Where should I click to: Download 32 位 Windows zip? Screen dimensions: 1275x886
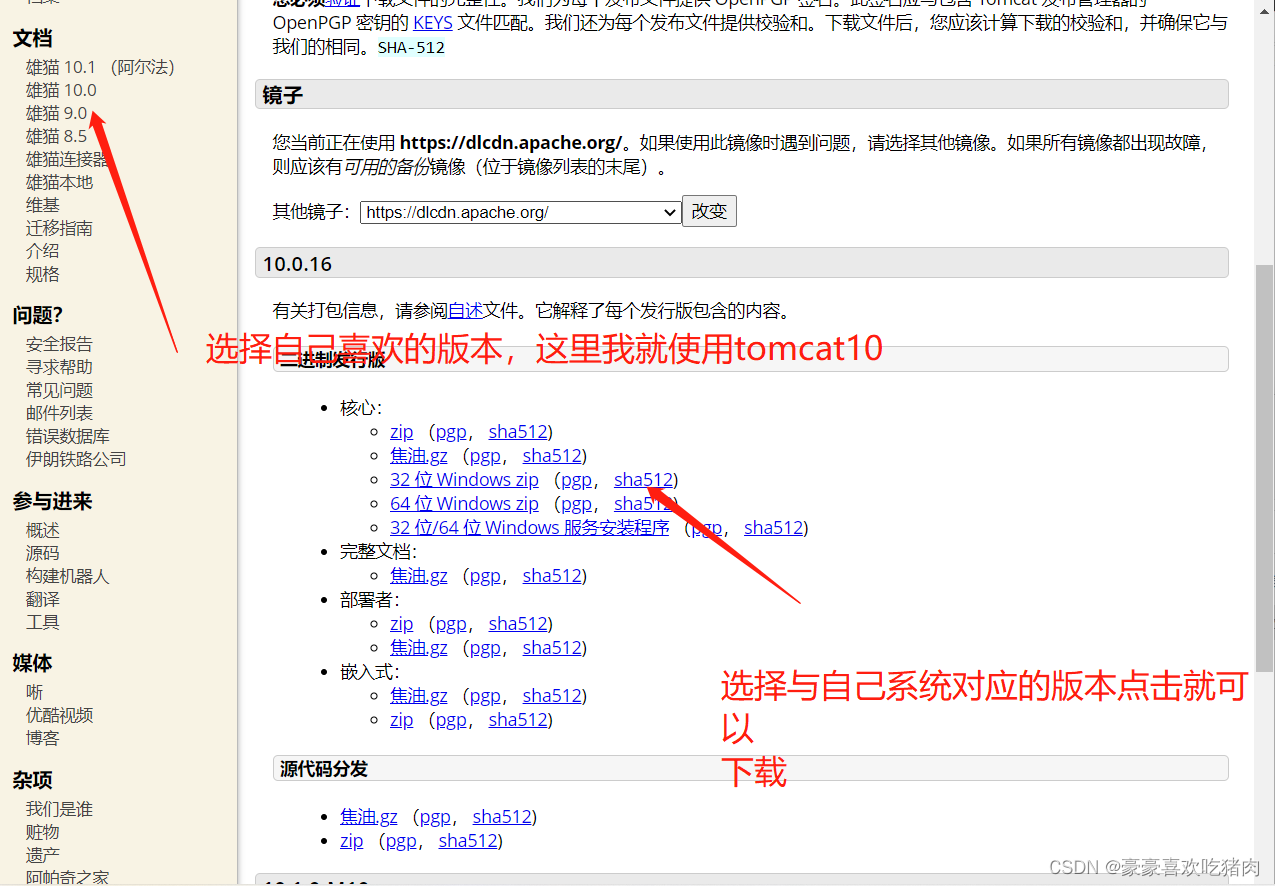464,480
